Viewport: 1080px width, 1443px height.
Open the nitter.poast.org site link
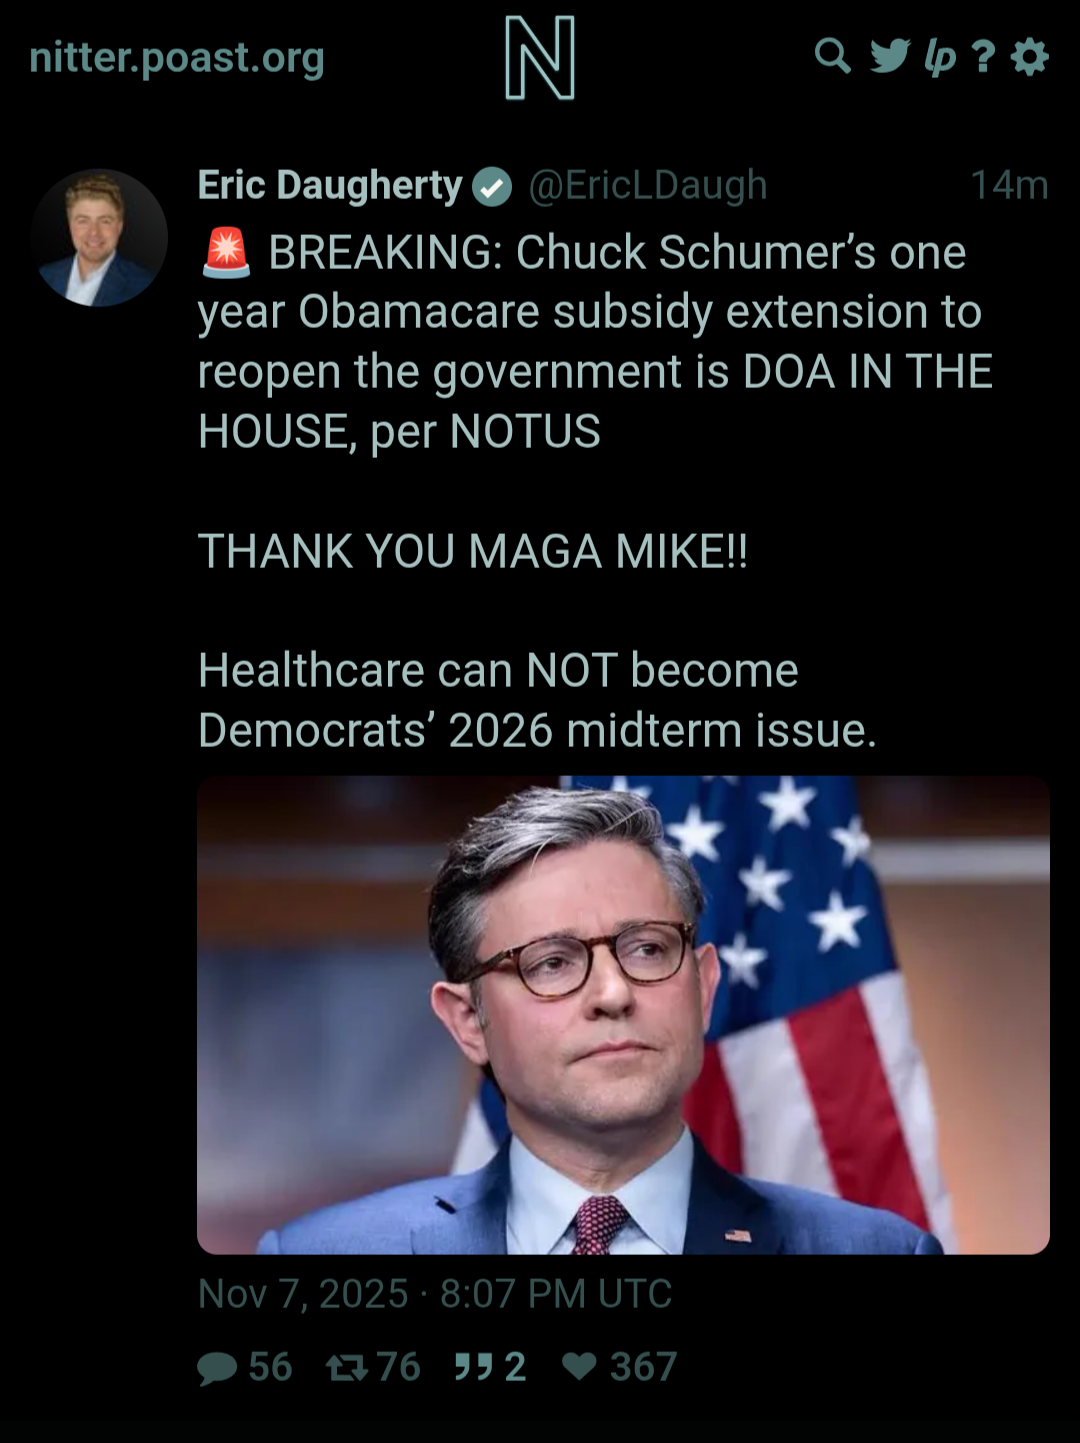pyautogui.click(x=177, y=58)
